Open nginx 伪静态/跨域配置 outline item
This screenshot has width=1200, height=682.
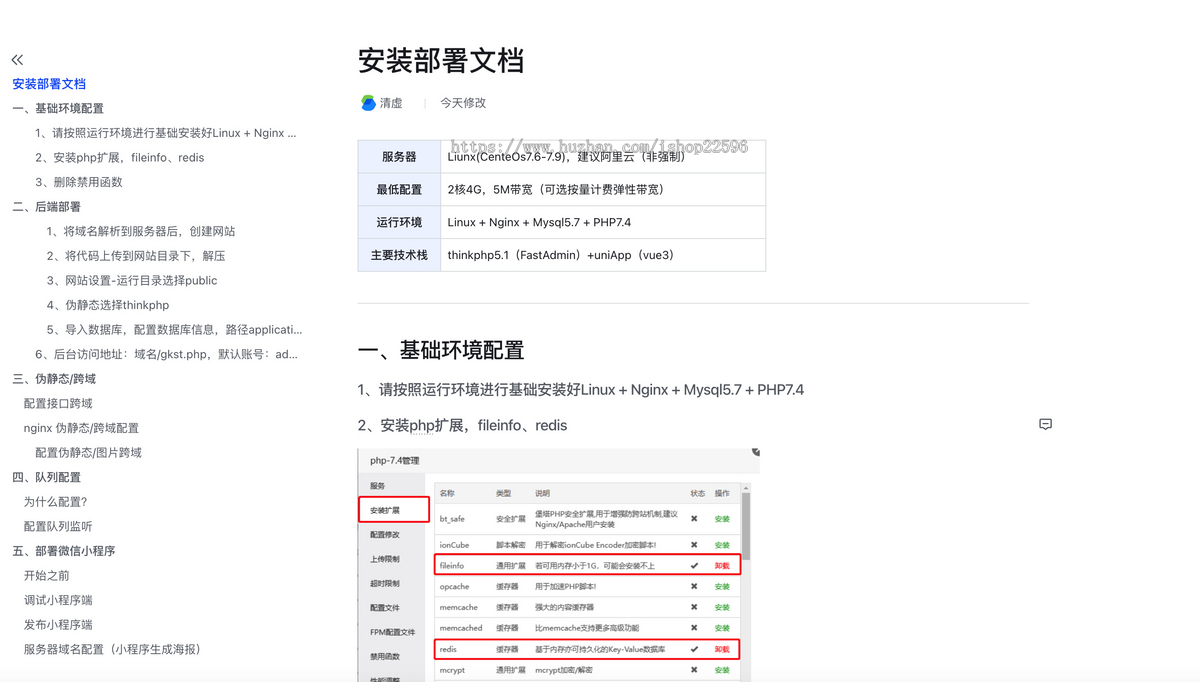click(81, 428)
